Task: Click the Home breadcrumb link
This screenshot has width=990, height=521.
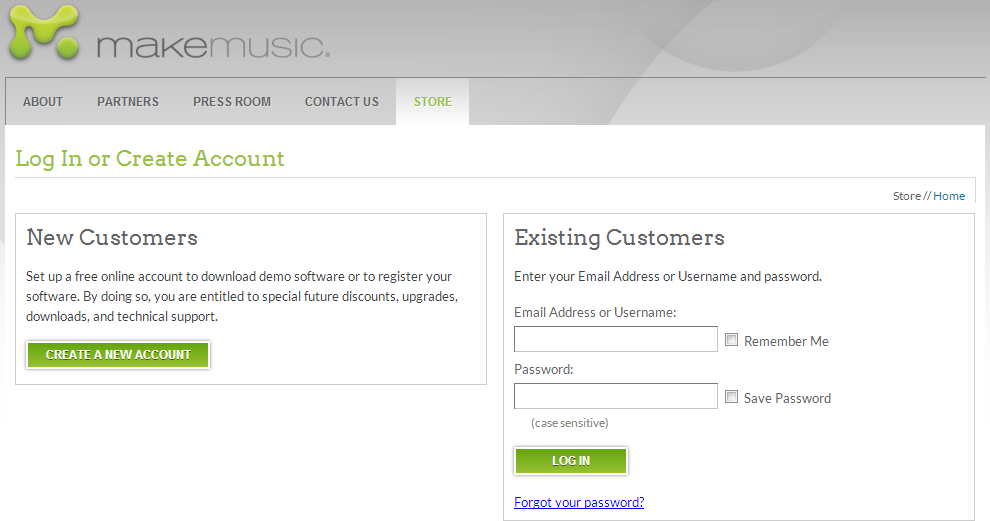Action: [949, 196]
